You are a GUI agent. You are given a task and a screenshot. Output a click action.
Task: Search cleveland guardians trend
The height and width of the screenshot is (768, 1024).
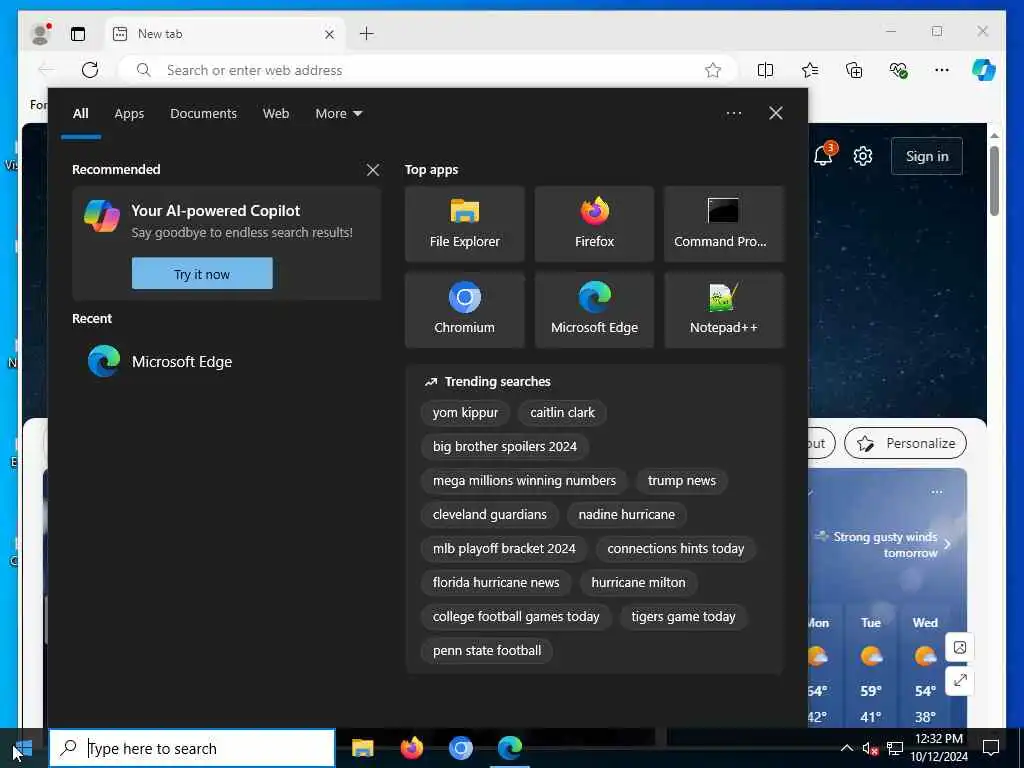pos(490,515)
